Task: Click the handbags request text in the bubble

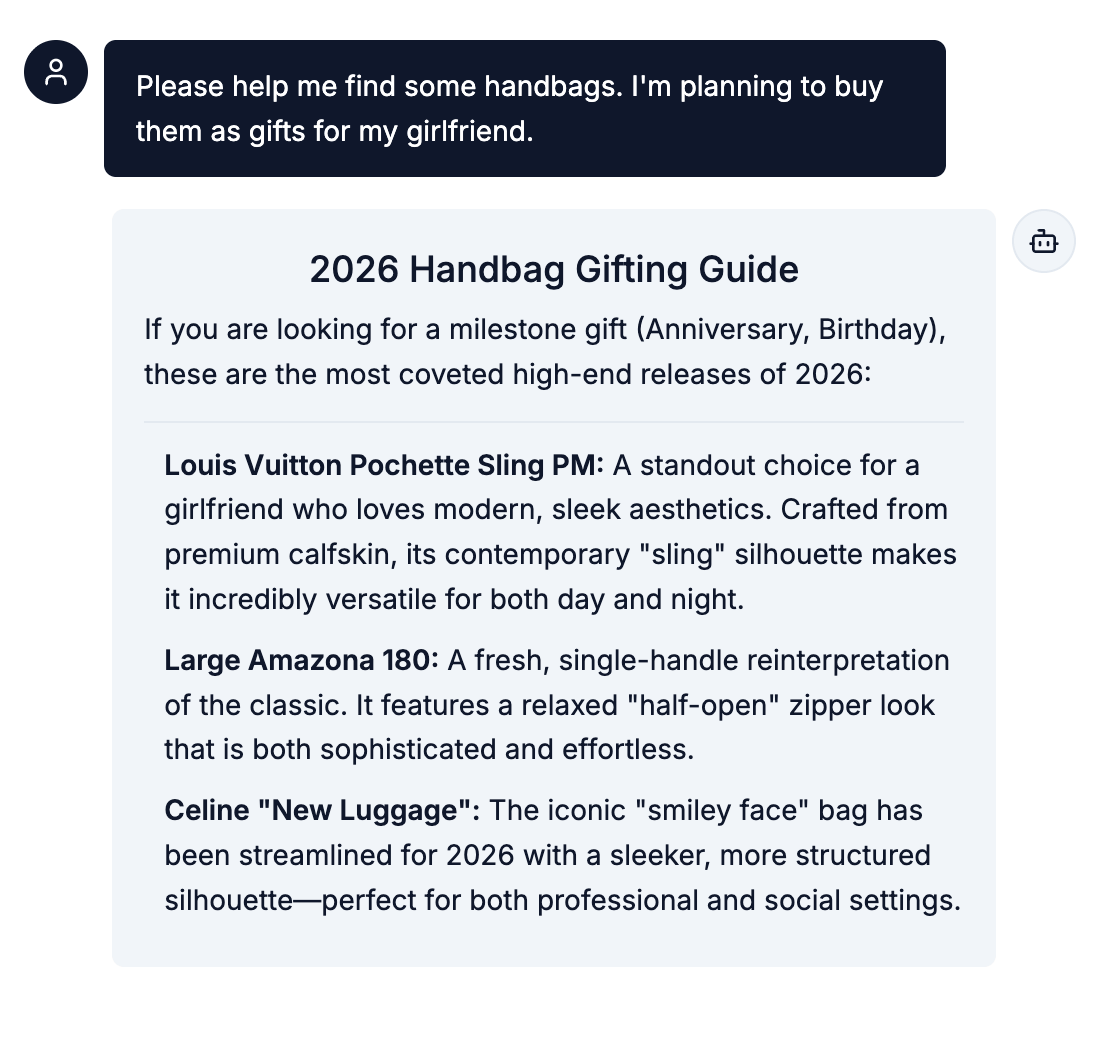Action: (x=509, y=108)
